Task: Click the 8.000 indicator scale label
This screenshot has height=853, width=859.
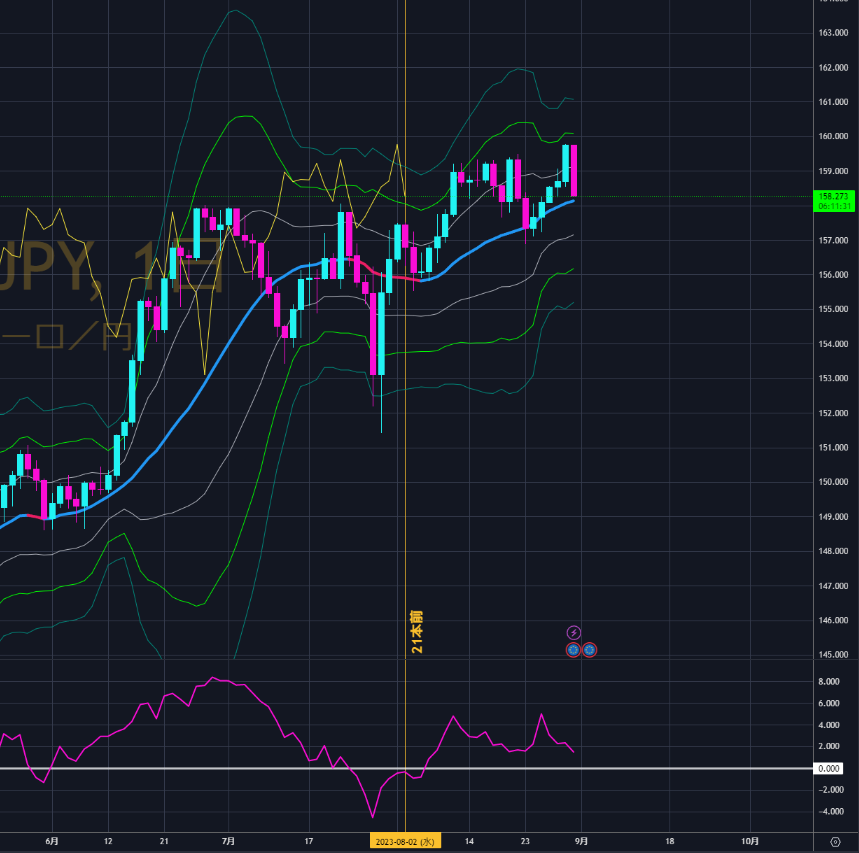Action: pyautogui.click(x=829, y=682)
